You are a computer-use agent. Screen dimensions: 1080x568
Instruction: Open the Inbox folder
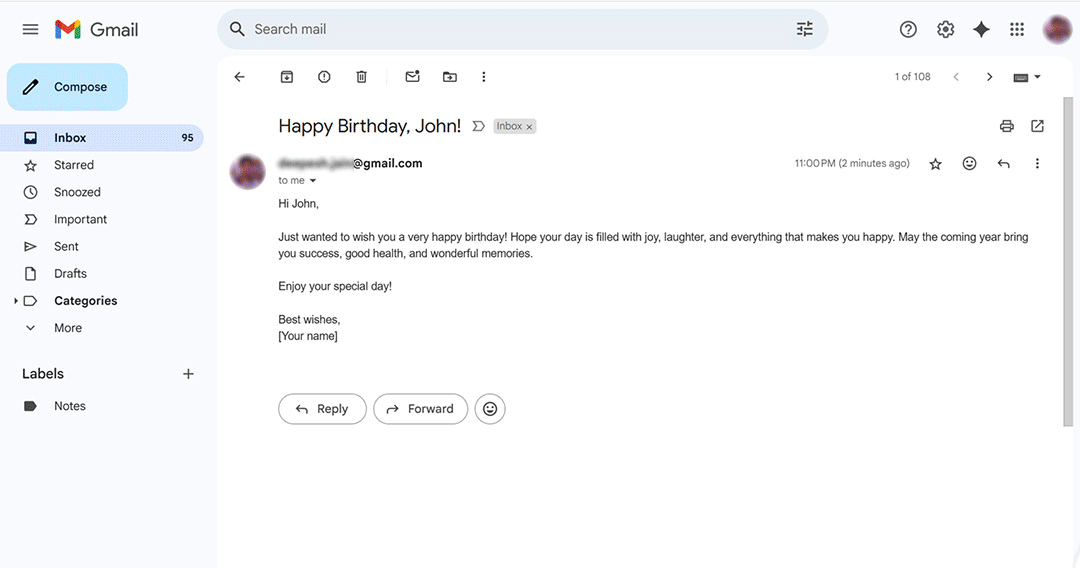(x=102, y=138)
